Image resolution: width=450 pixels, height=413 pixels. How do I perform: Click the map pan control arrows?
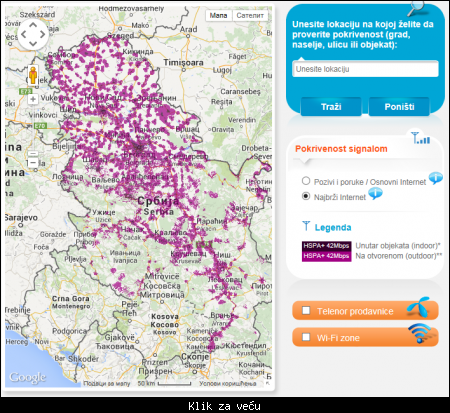33,34
